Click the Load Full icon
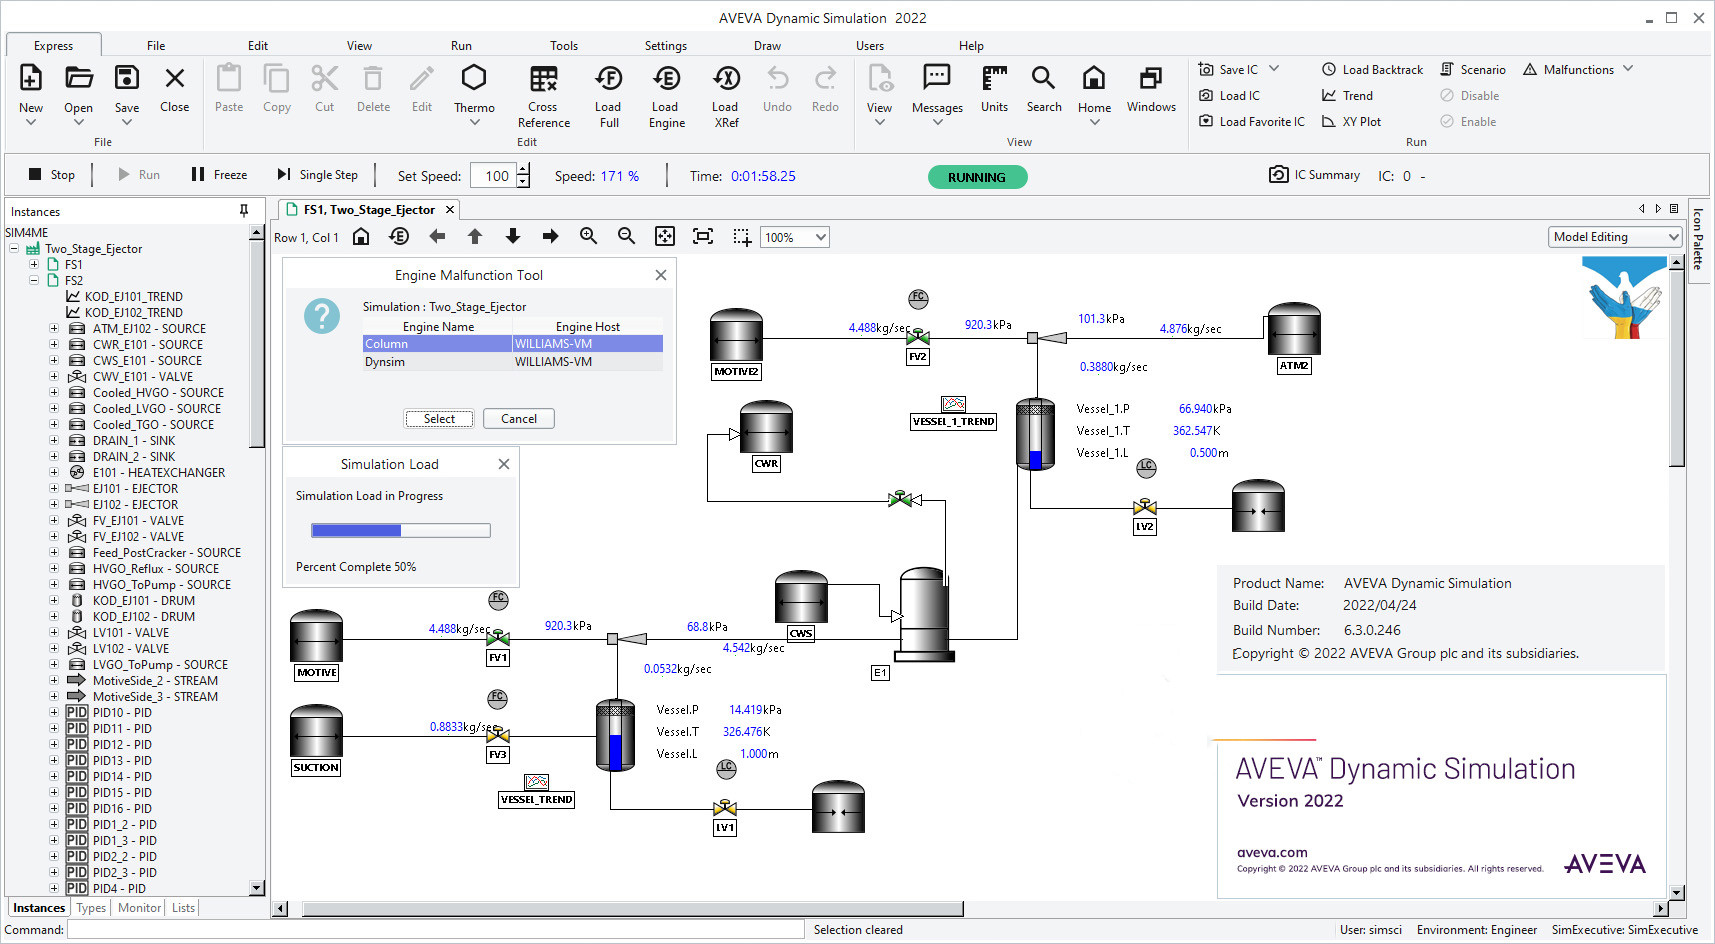Screen dimensions: 1715x944 (x=609, y=78)
